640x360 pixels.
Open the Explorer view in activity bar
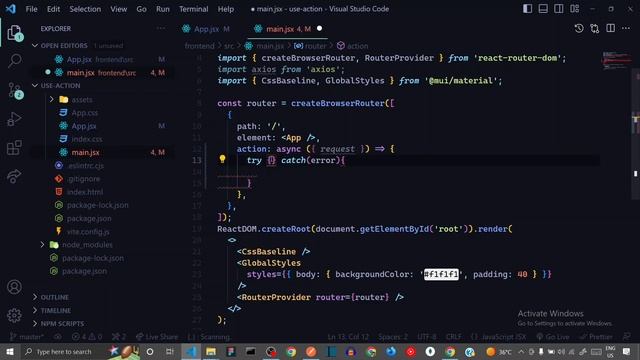click(x=15, y=33)
